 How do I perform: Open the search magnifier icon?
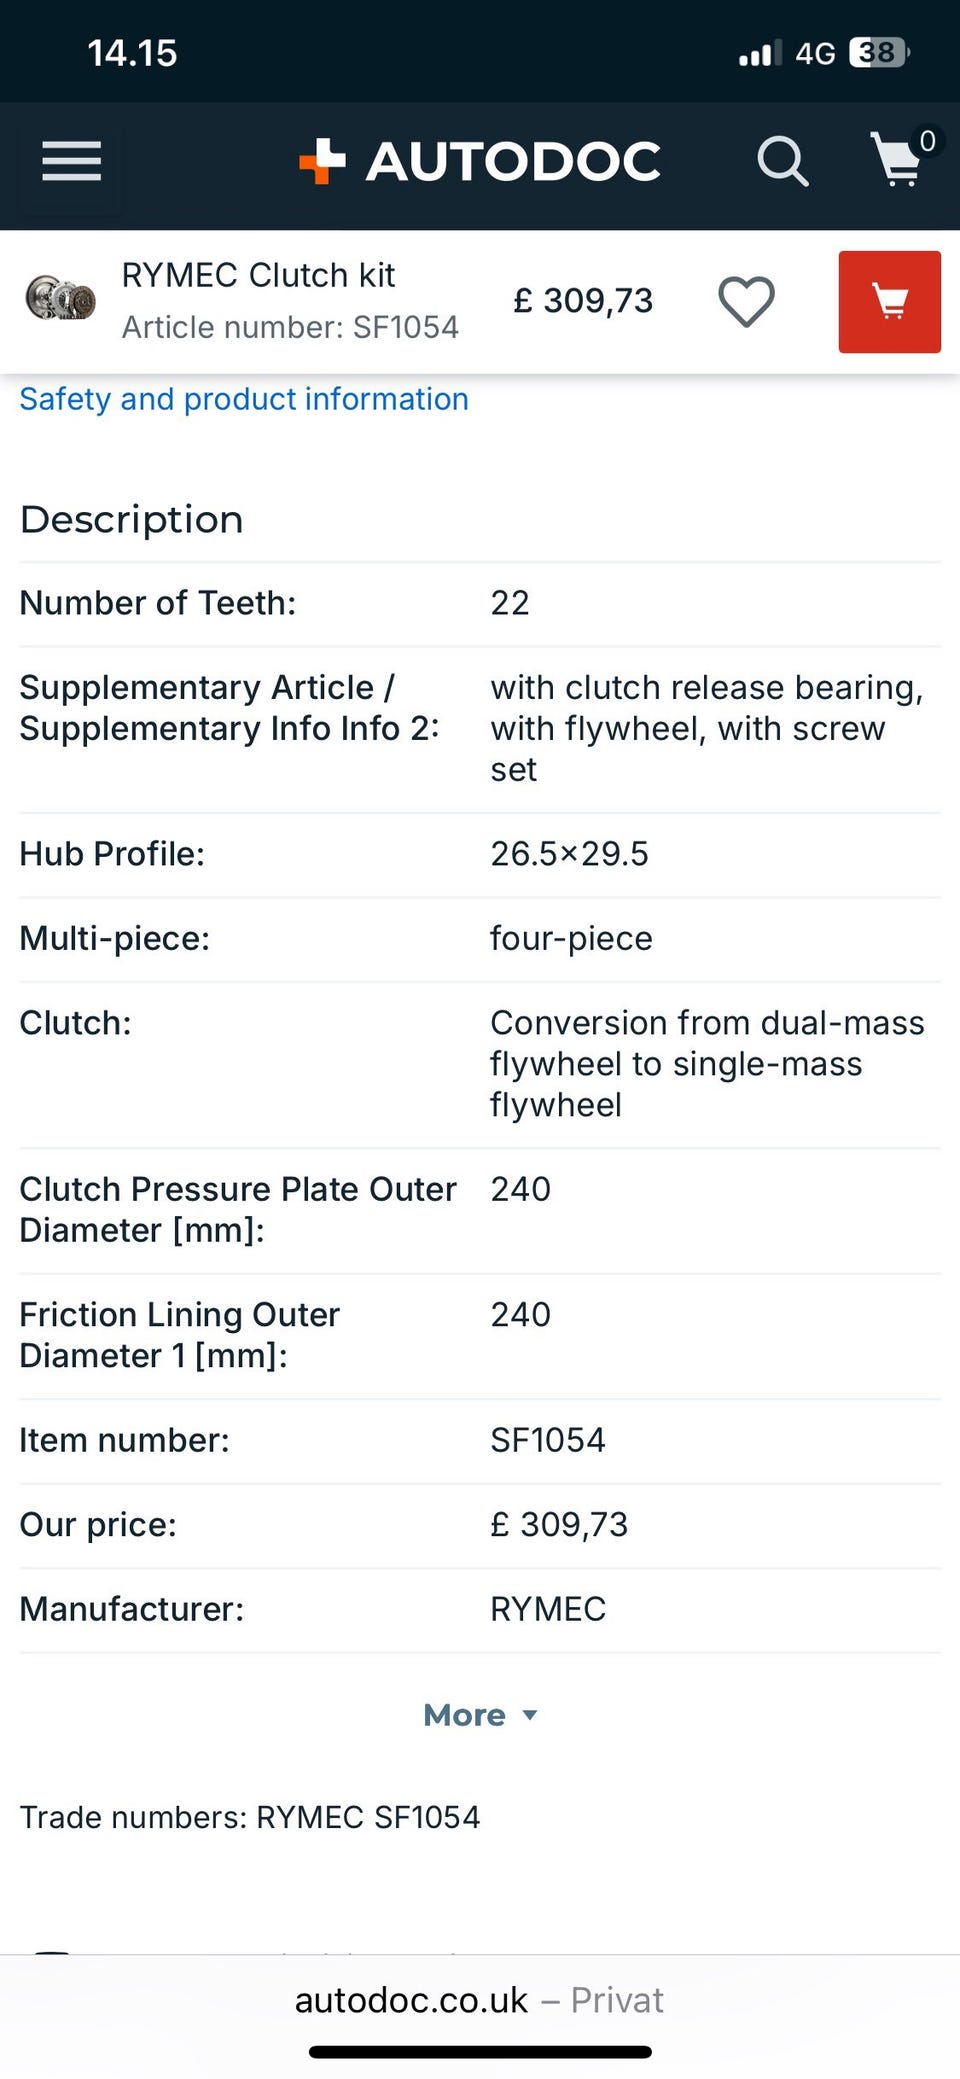[782, 161]
